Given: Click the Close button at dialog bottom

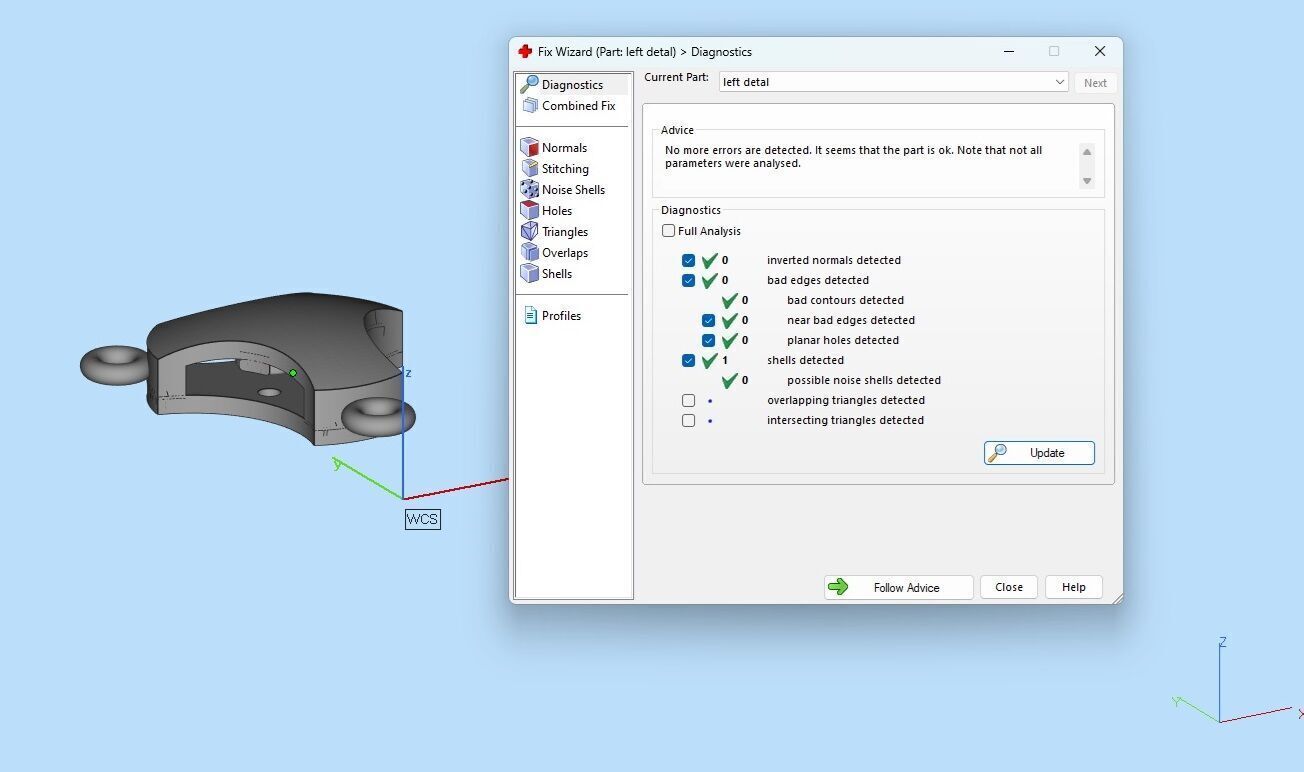Looking at the screenshot, I should [1009, 587].
